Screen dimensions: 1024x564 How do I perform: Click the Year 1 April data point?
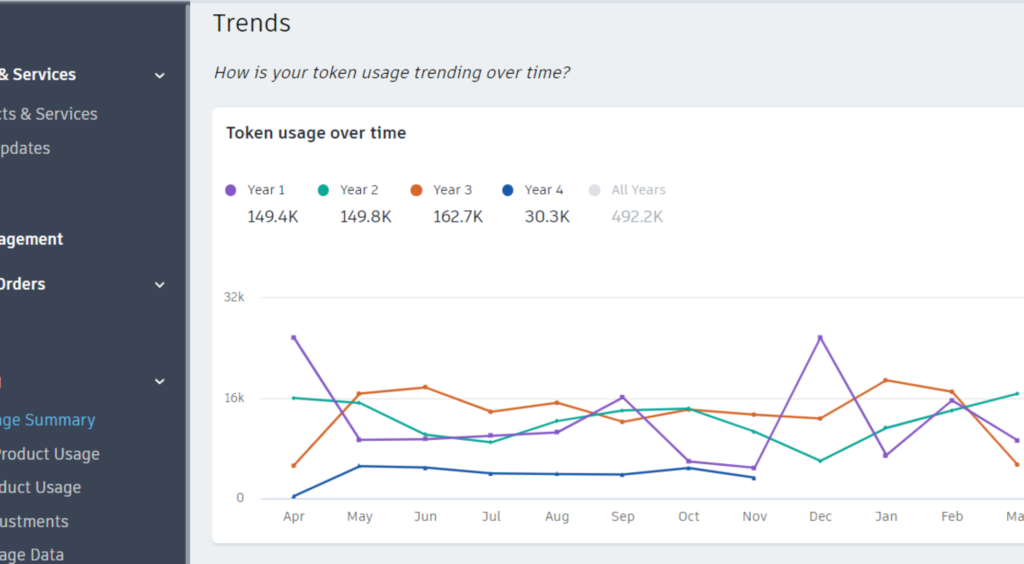pyautogui.click(x=294, y=337)
